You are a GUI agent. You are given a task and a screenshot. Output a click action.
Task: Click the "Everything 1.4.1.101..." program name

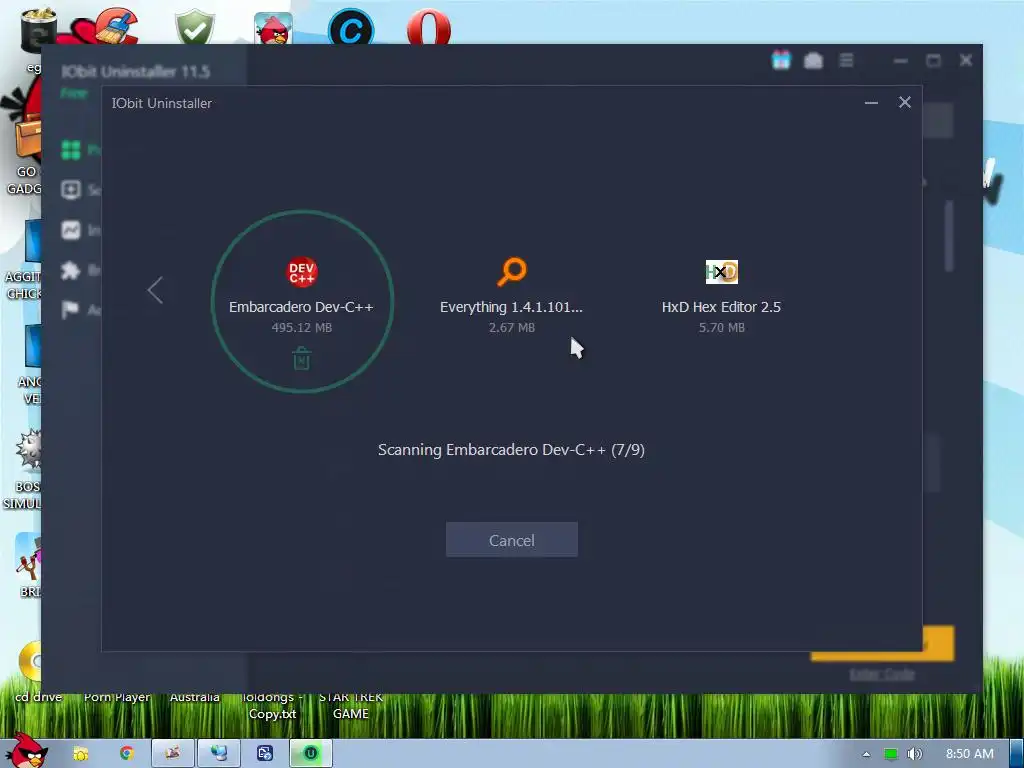coord(511,307)
